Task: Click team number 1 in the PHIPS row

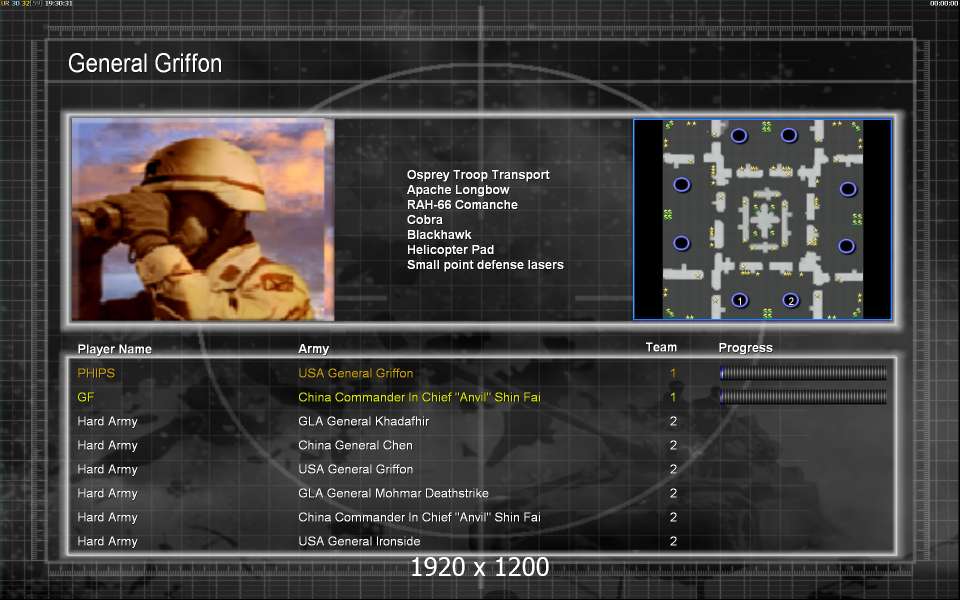Action: coord(673,373)
